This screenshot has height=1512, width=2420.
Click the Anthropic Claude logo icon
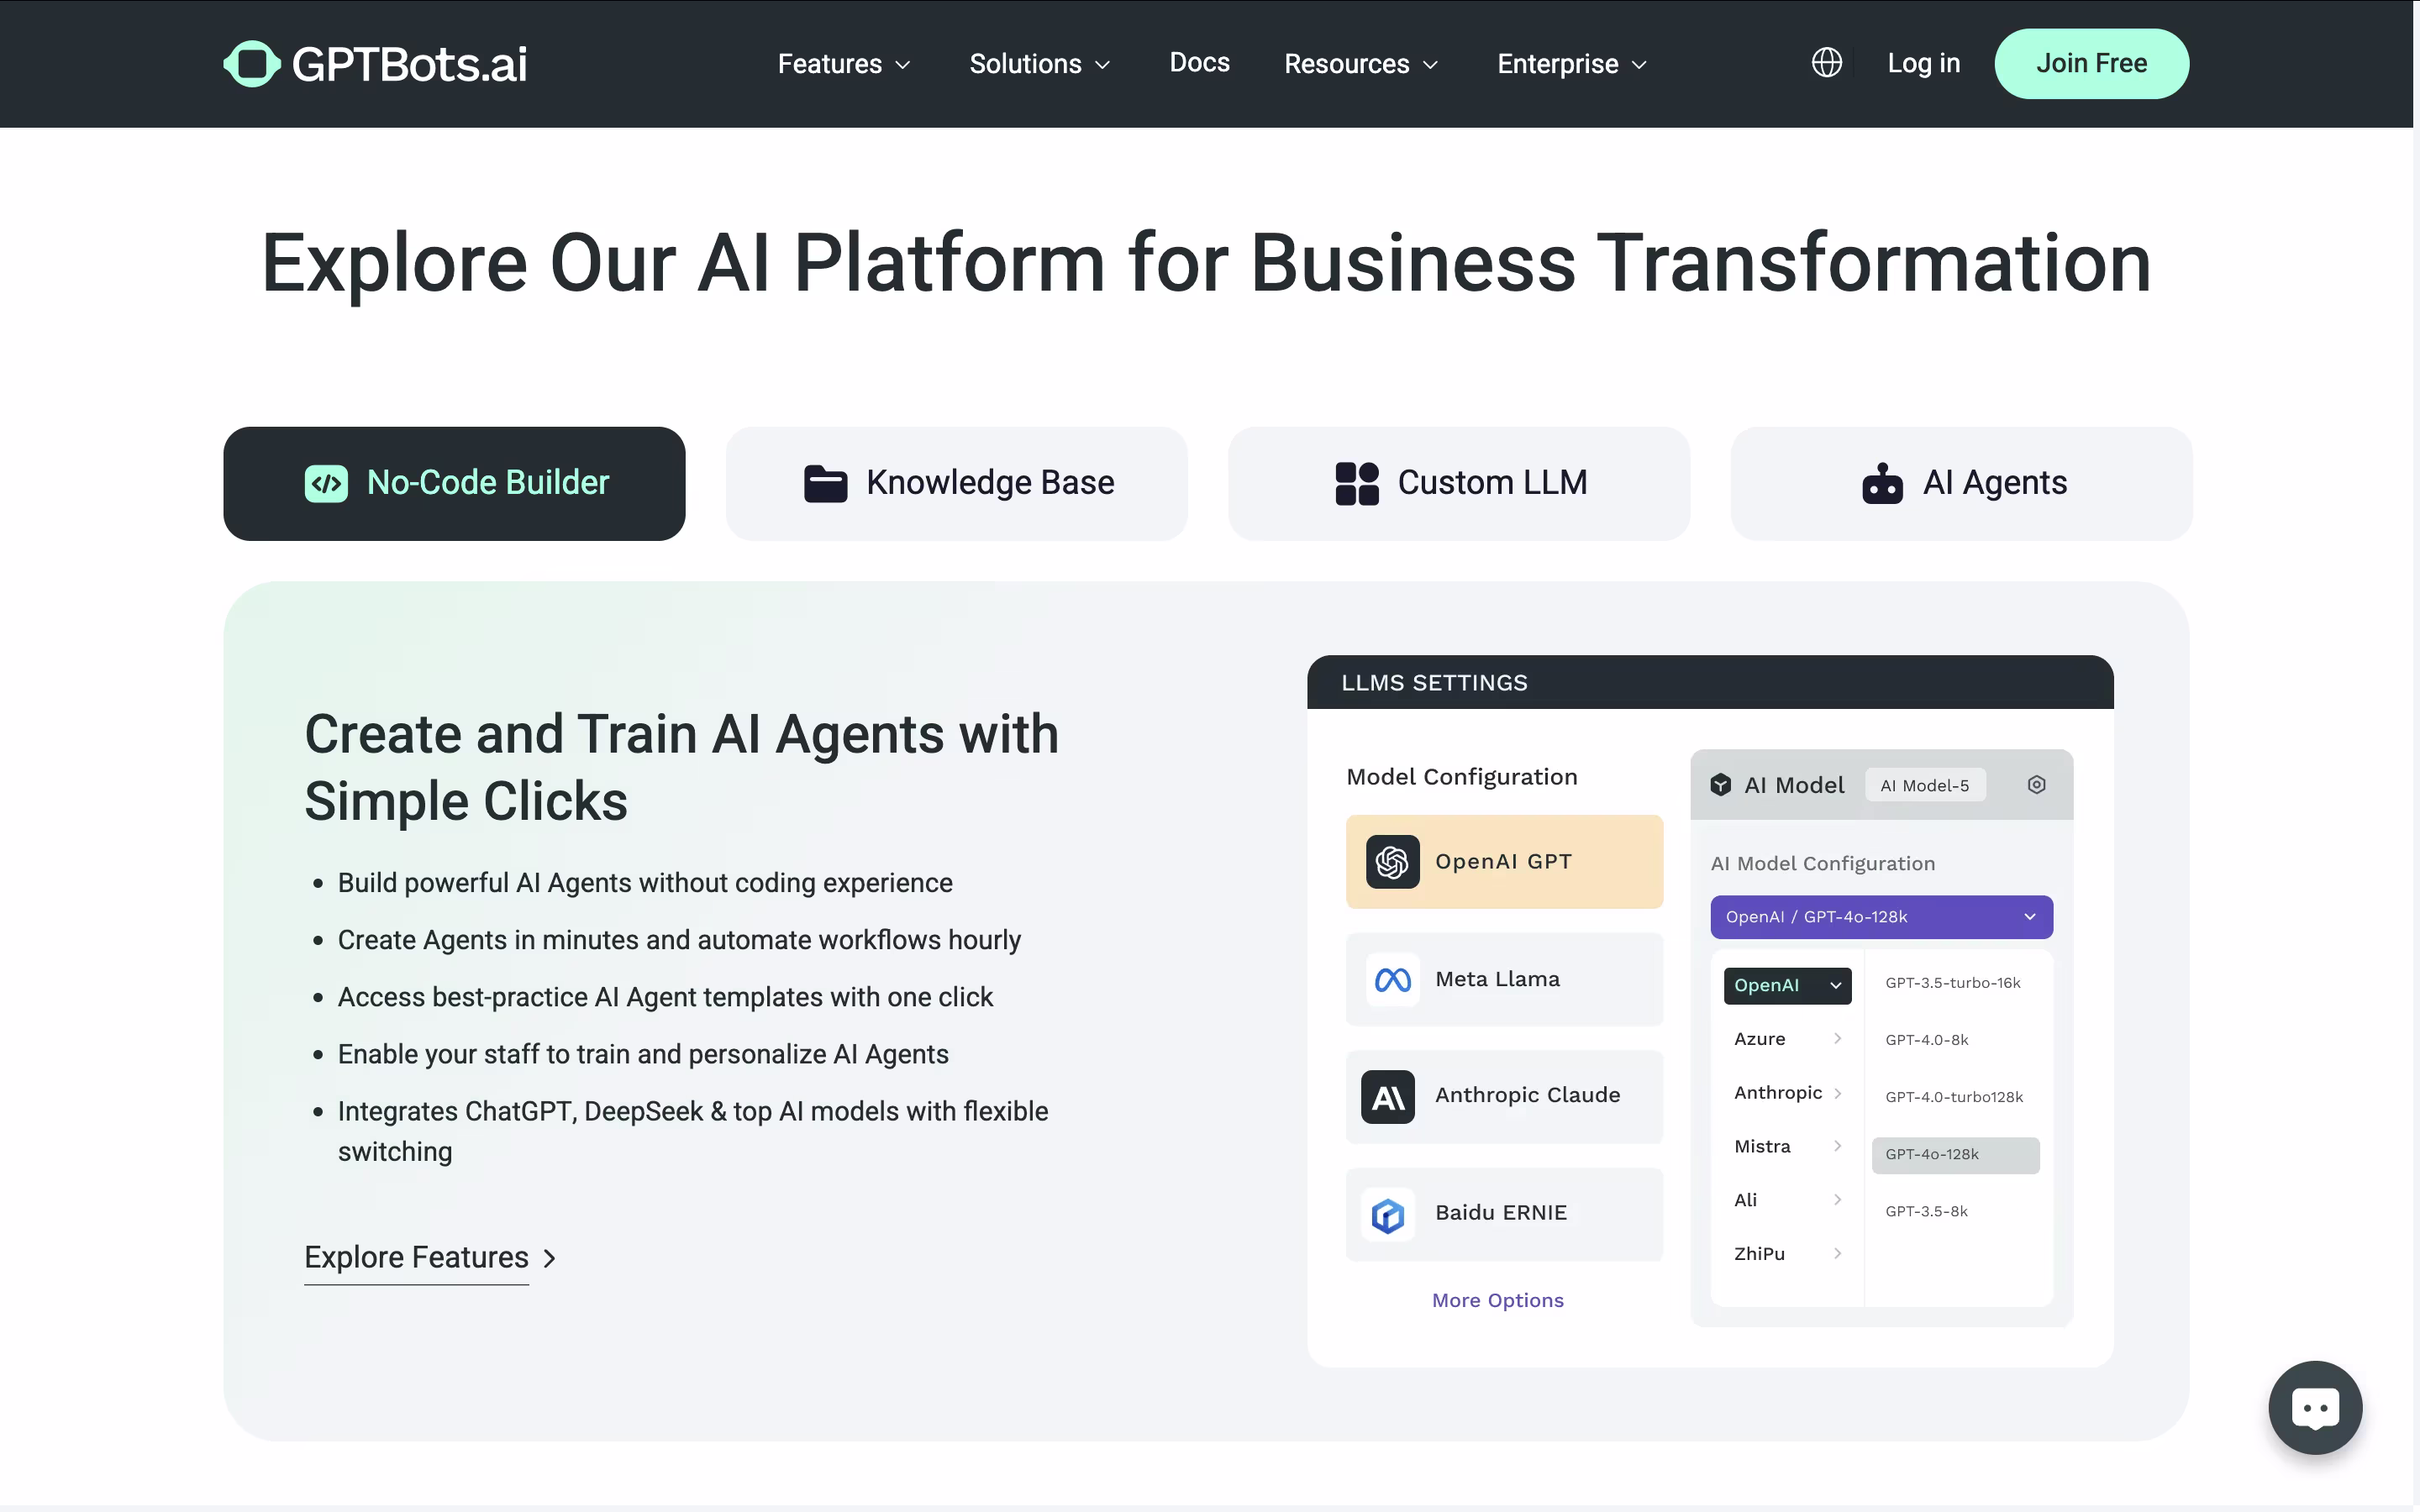click(x=1388, y=1097)
